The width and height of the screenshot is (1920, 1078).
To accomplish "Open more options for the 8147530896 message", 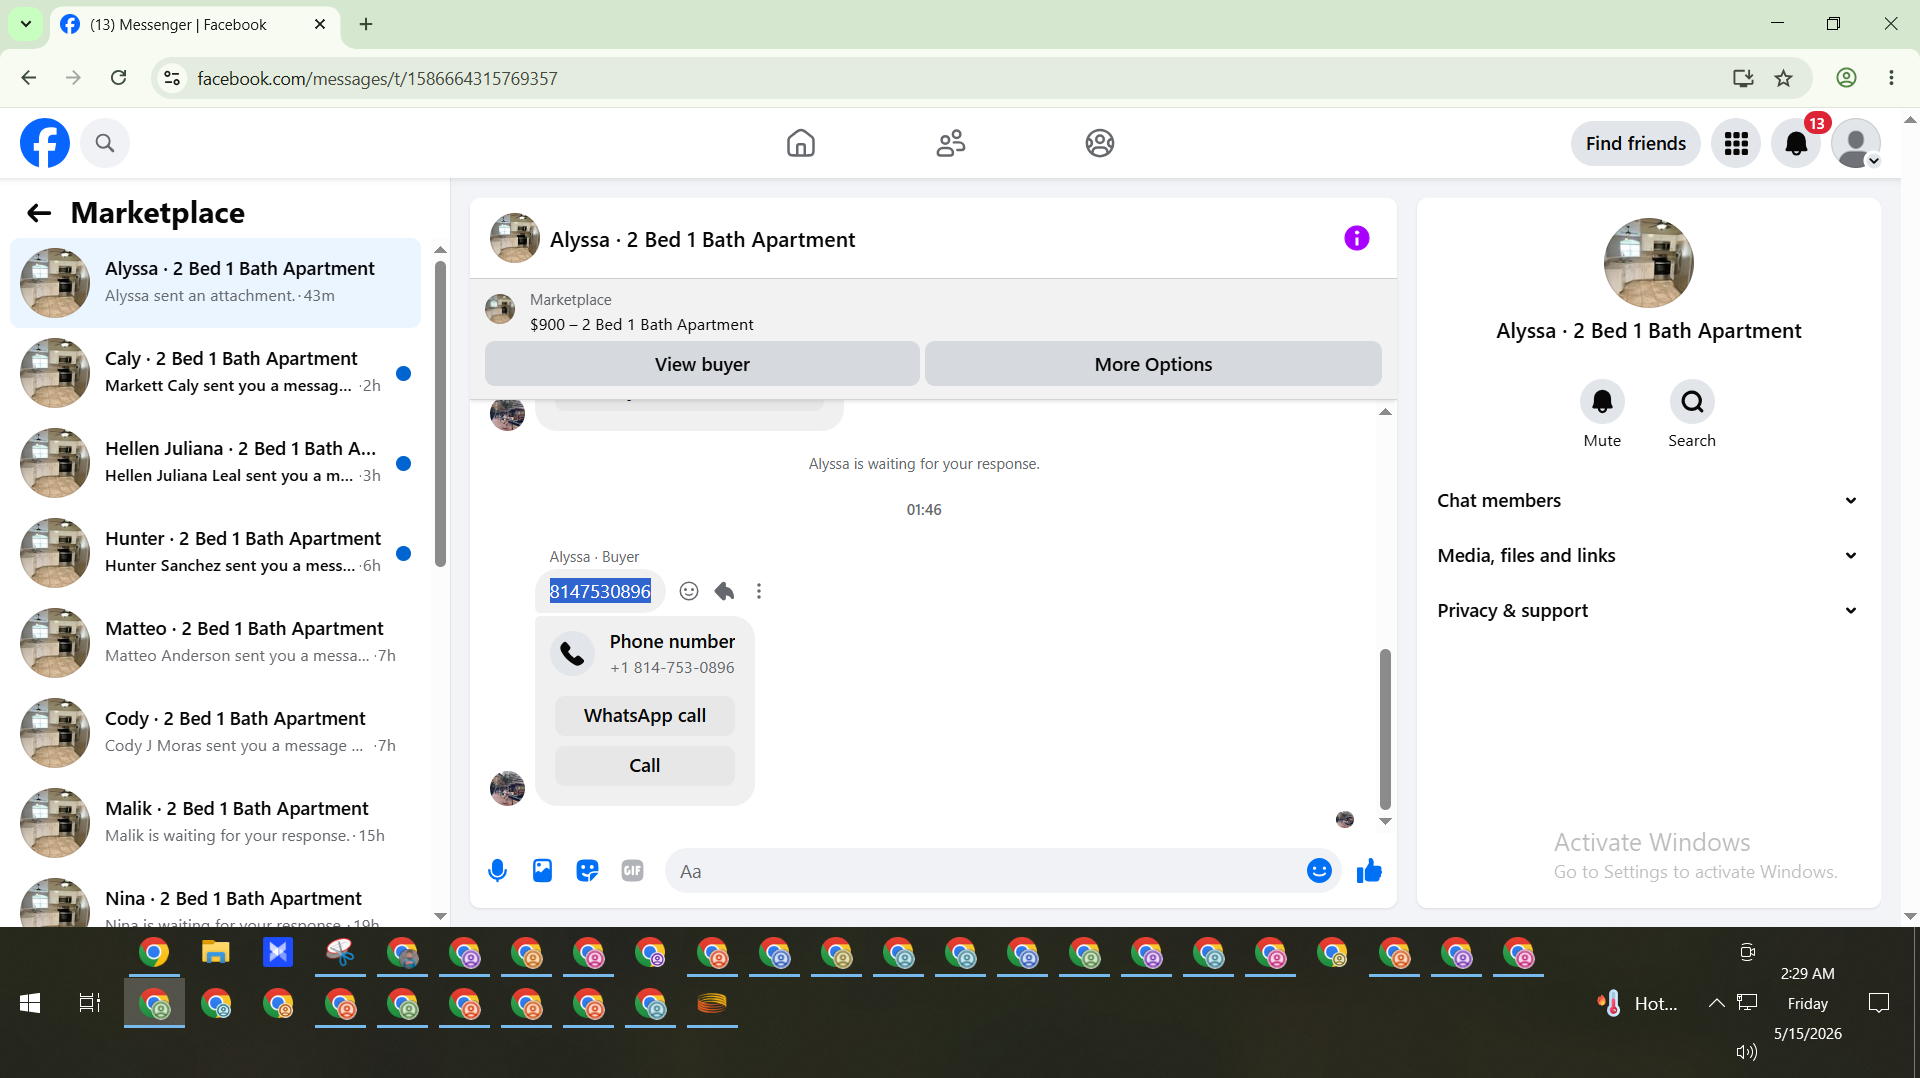I will (759, 591).
